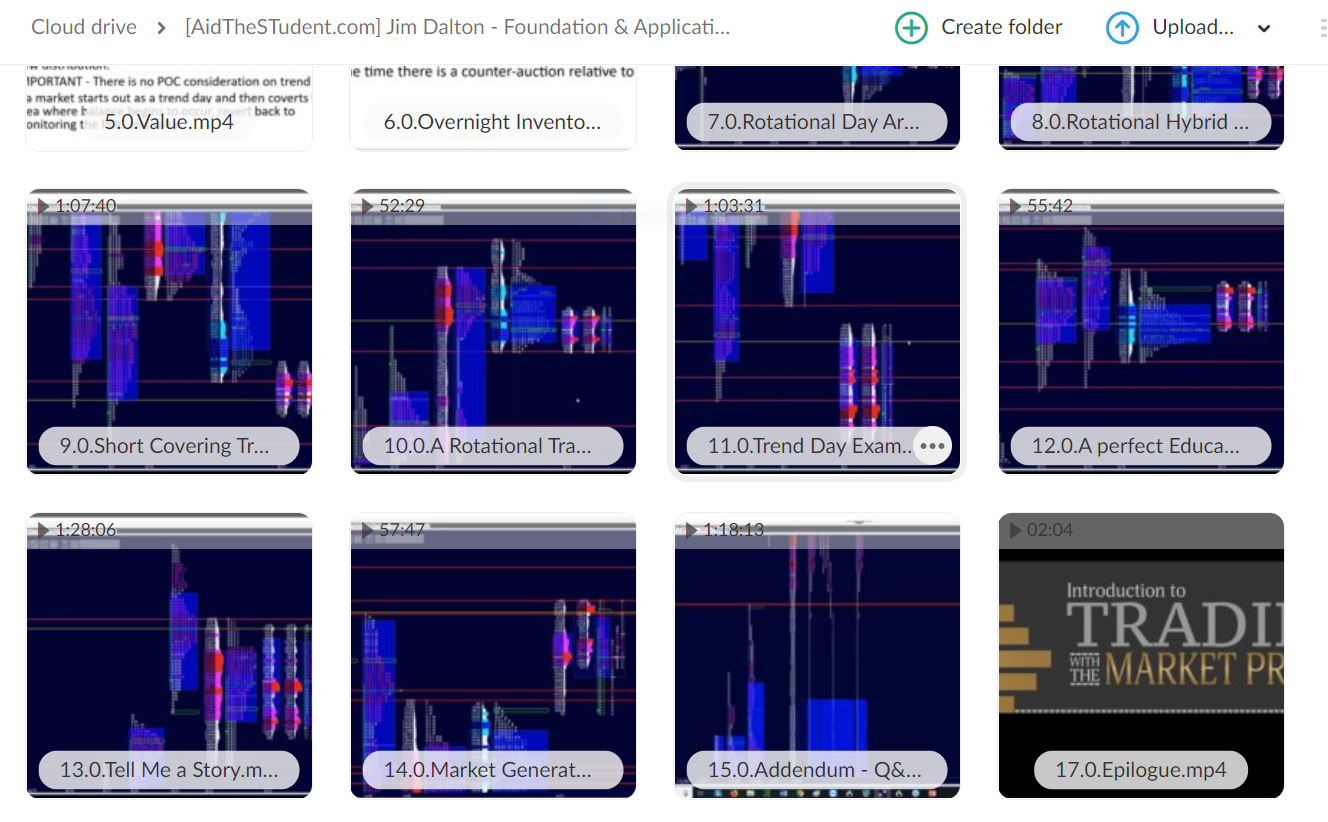The image size is (1328, 822).
Task: Open more options for 11.0.Trend Day Exam
Action: point(933,446)
